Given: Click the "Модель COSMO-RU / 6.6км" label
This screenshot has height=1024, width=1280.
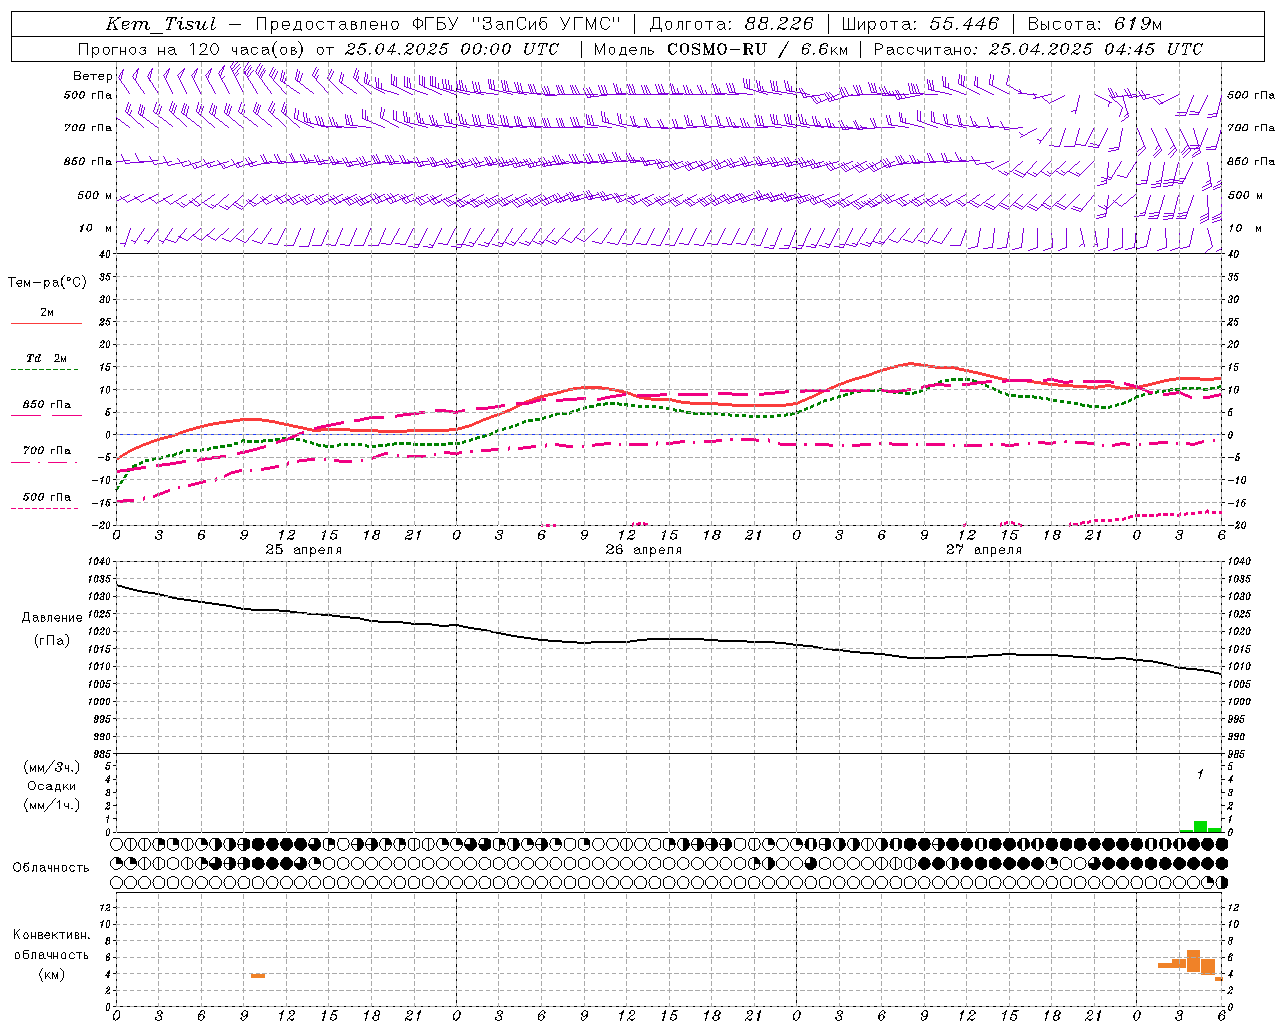Looking at the screenshot, I should (720, 49).
